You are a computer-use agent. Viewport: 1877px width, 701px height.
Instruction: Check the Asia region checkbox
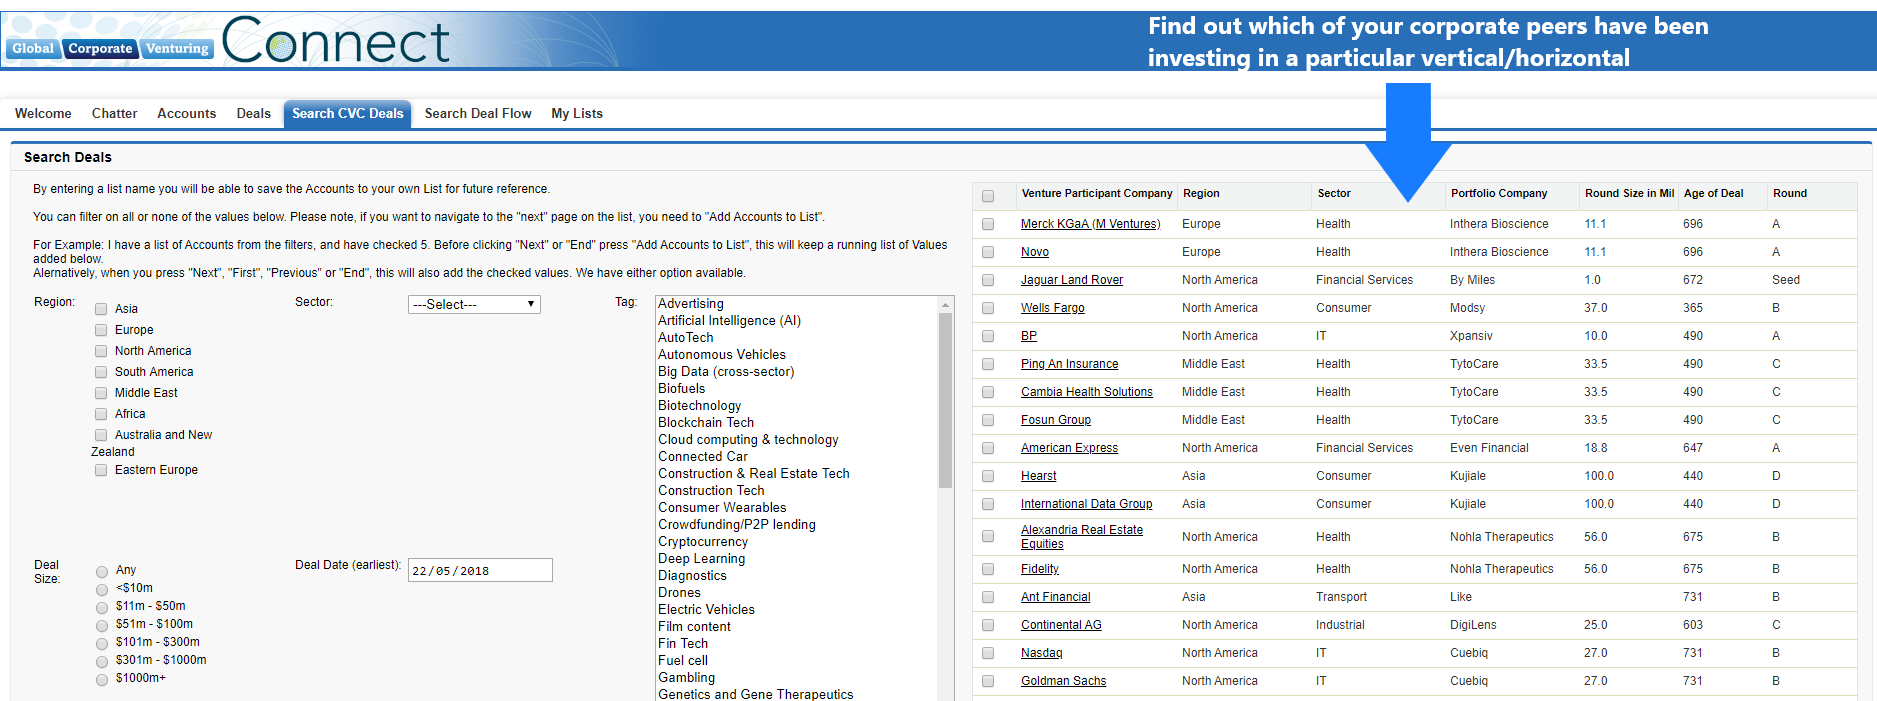point(101,309)
